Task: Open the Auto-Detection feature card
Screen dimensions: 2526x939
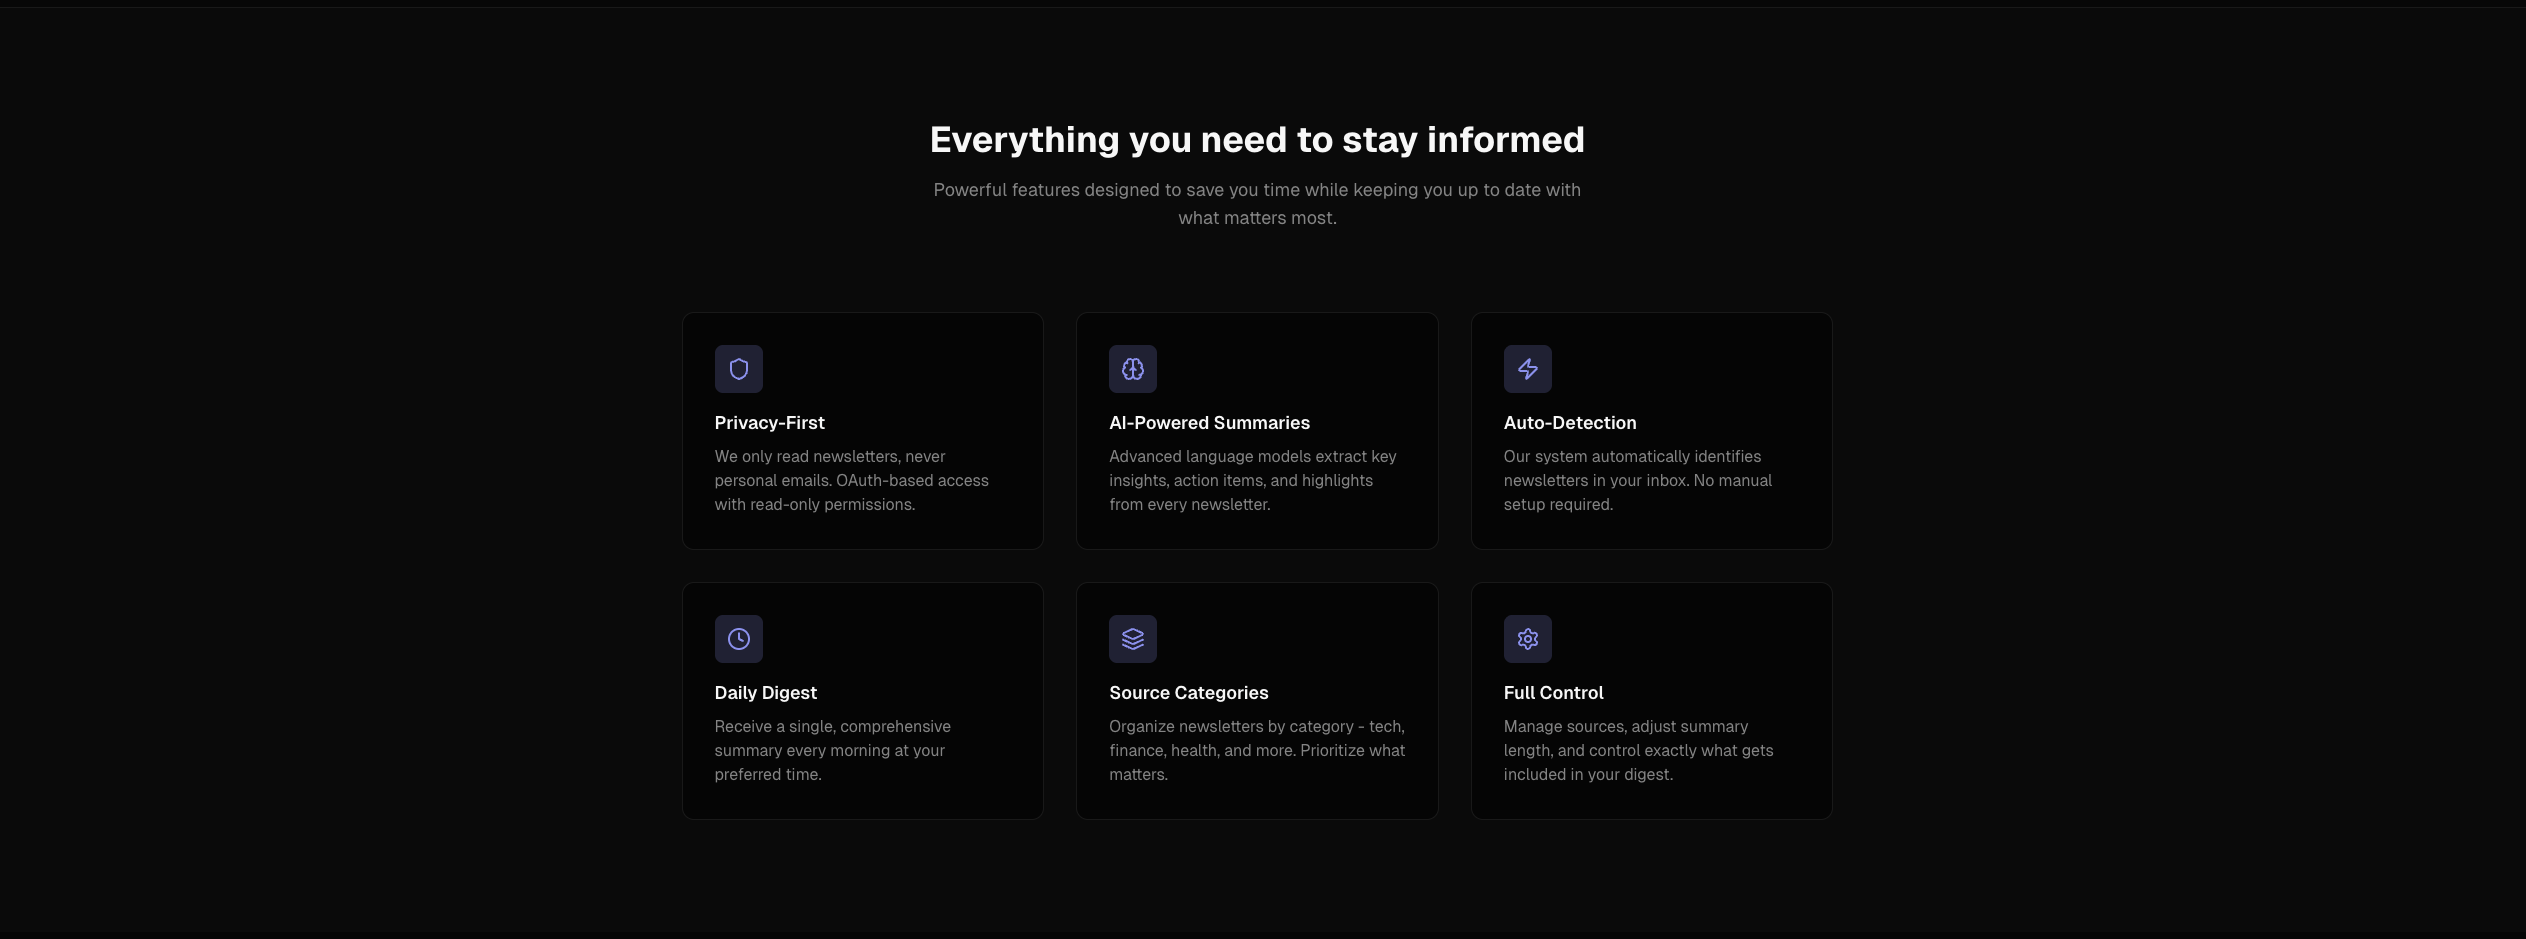Action: click(x=1651, y=430)
